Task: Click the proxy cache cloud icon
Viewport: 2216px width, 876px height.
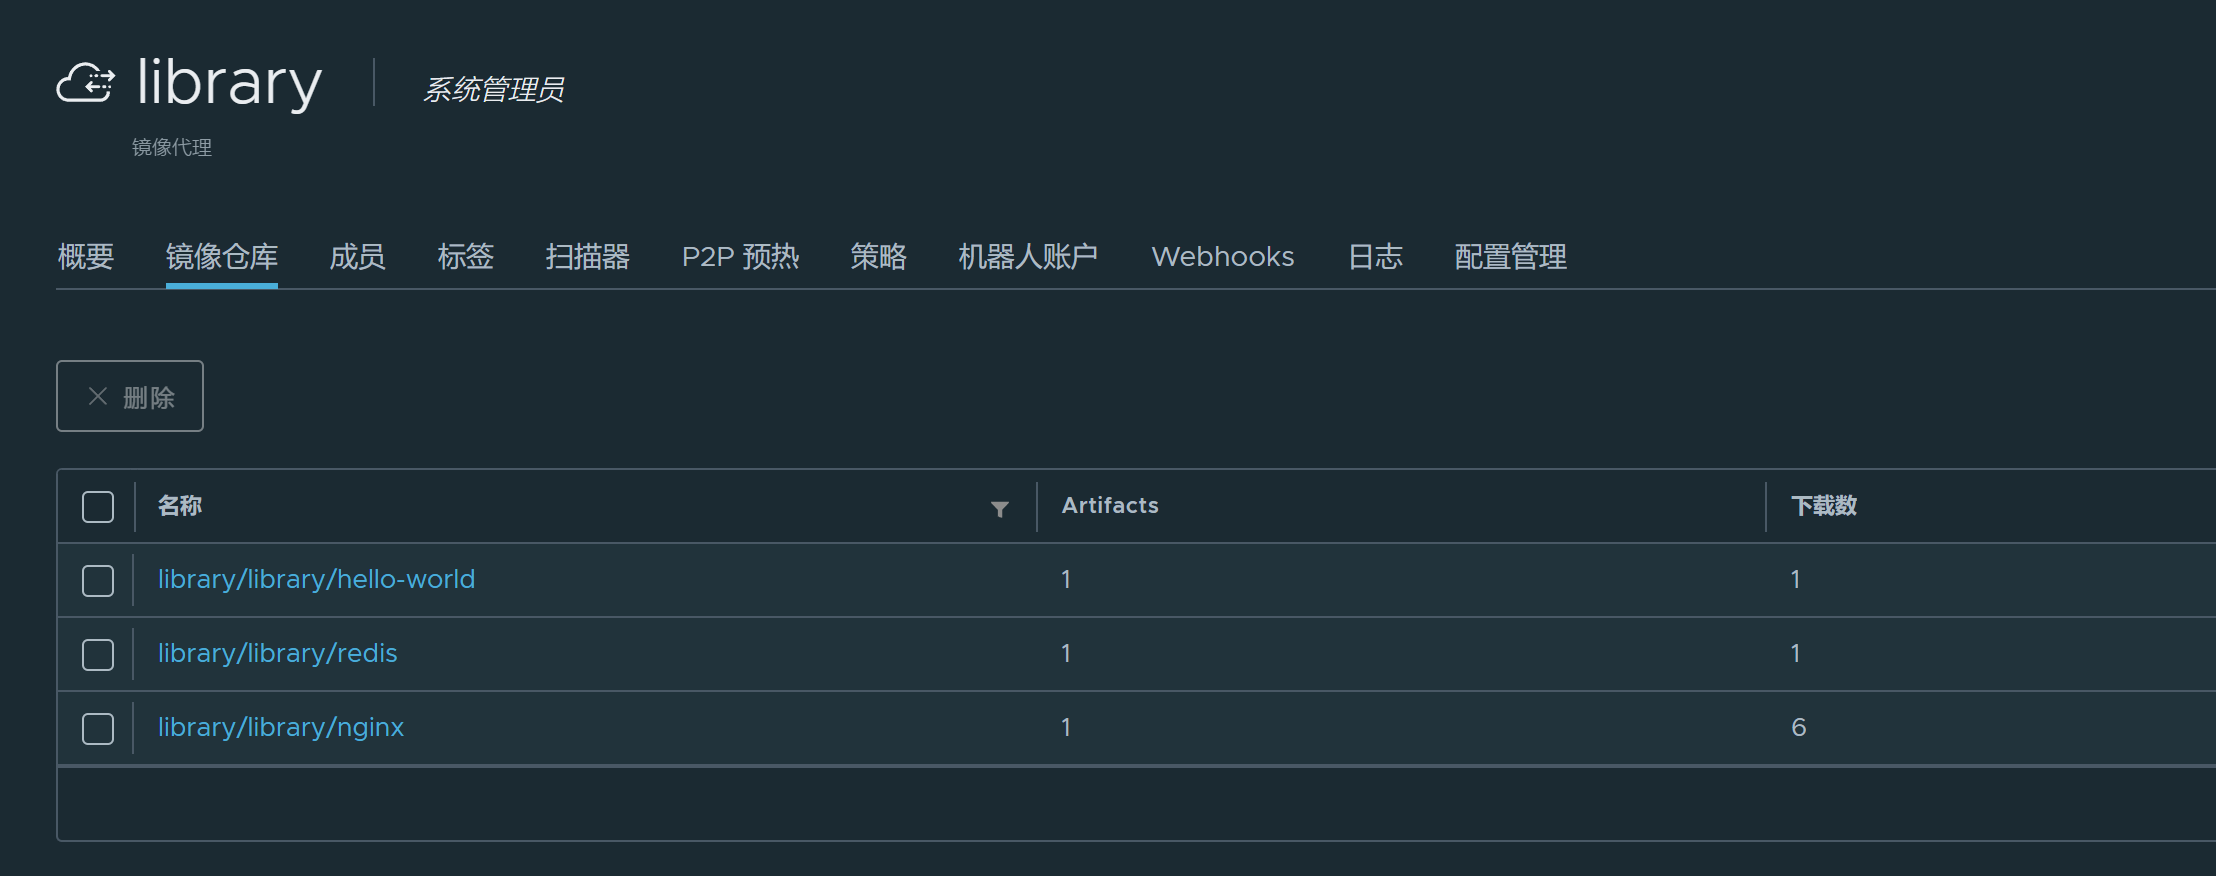Action: click(x=85, y=83)
